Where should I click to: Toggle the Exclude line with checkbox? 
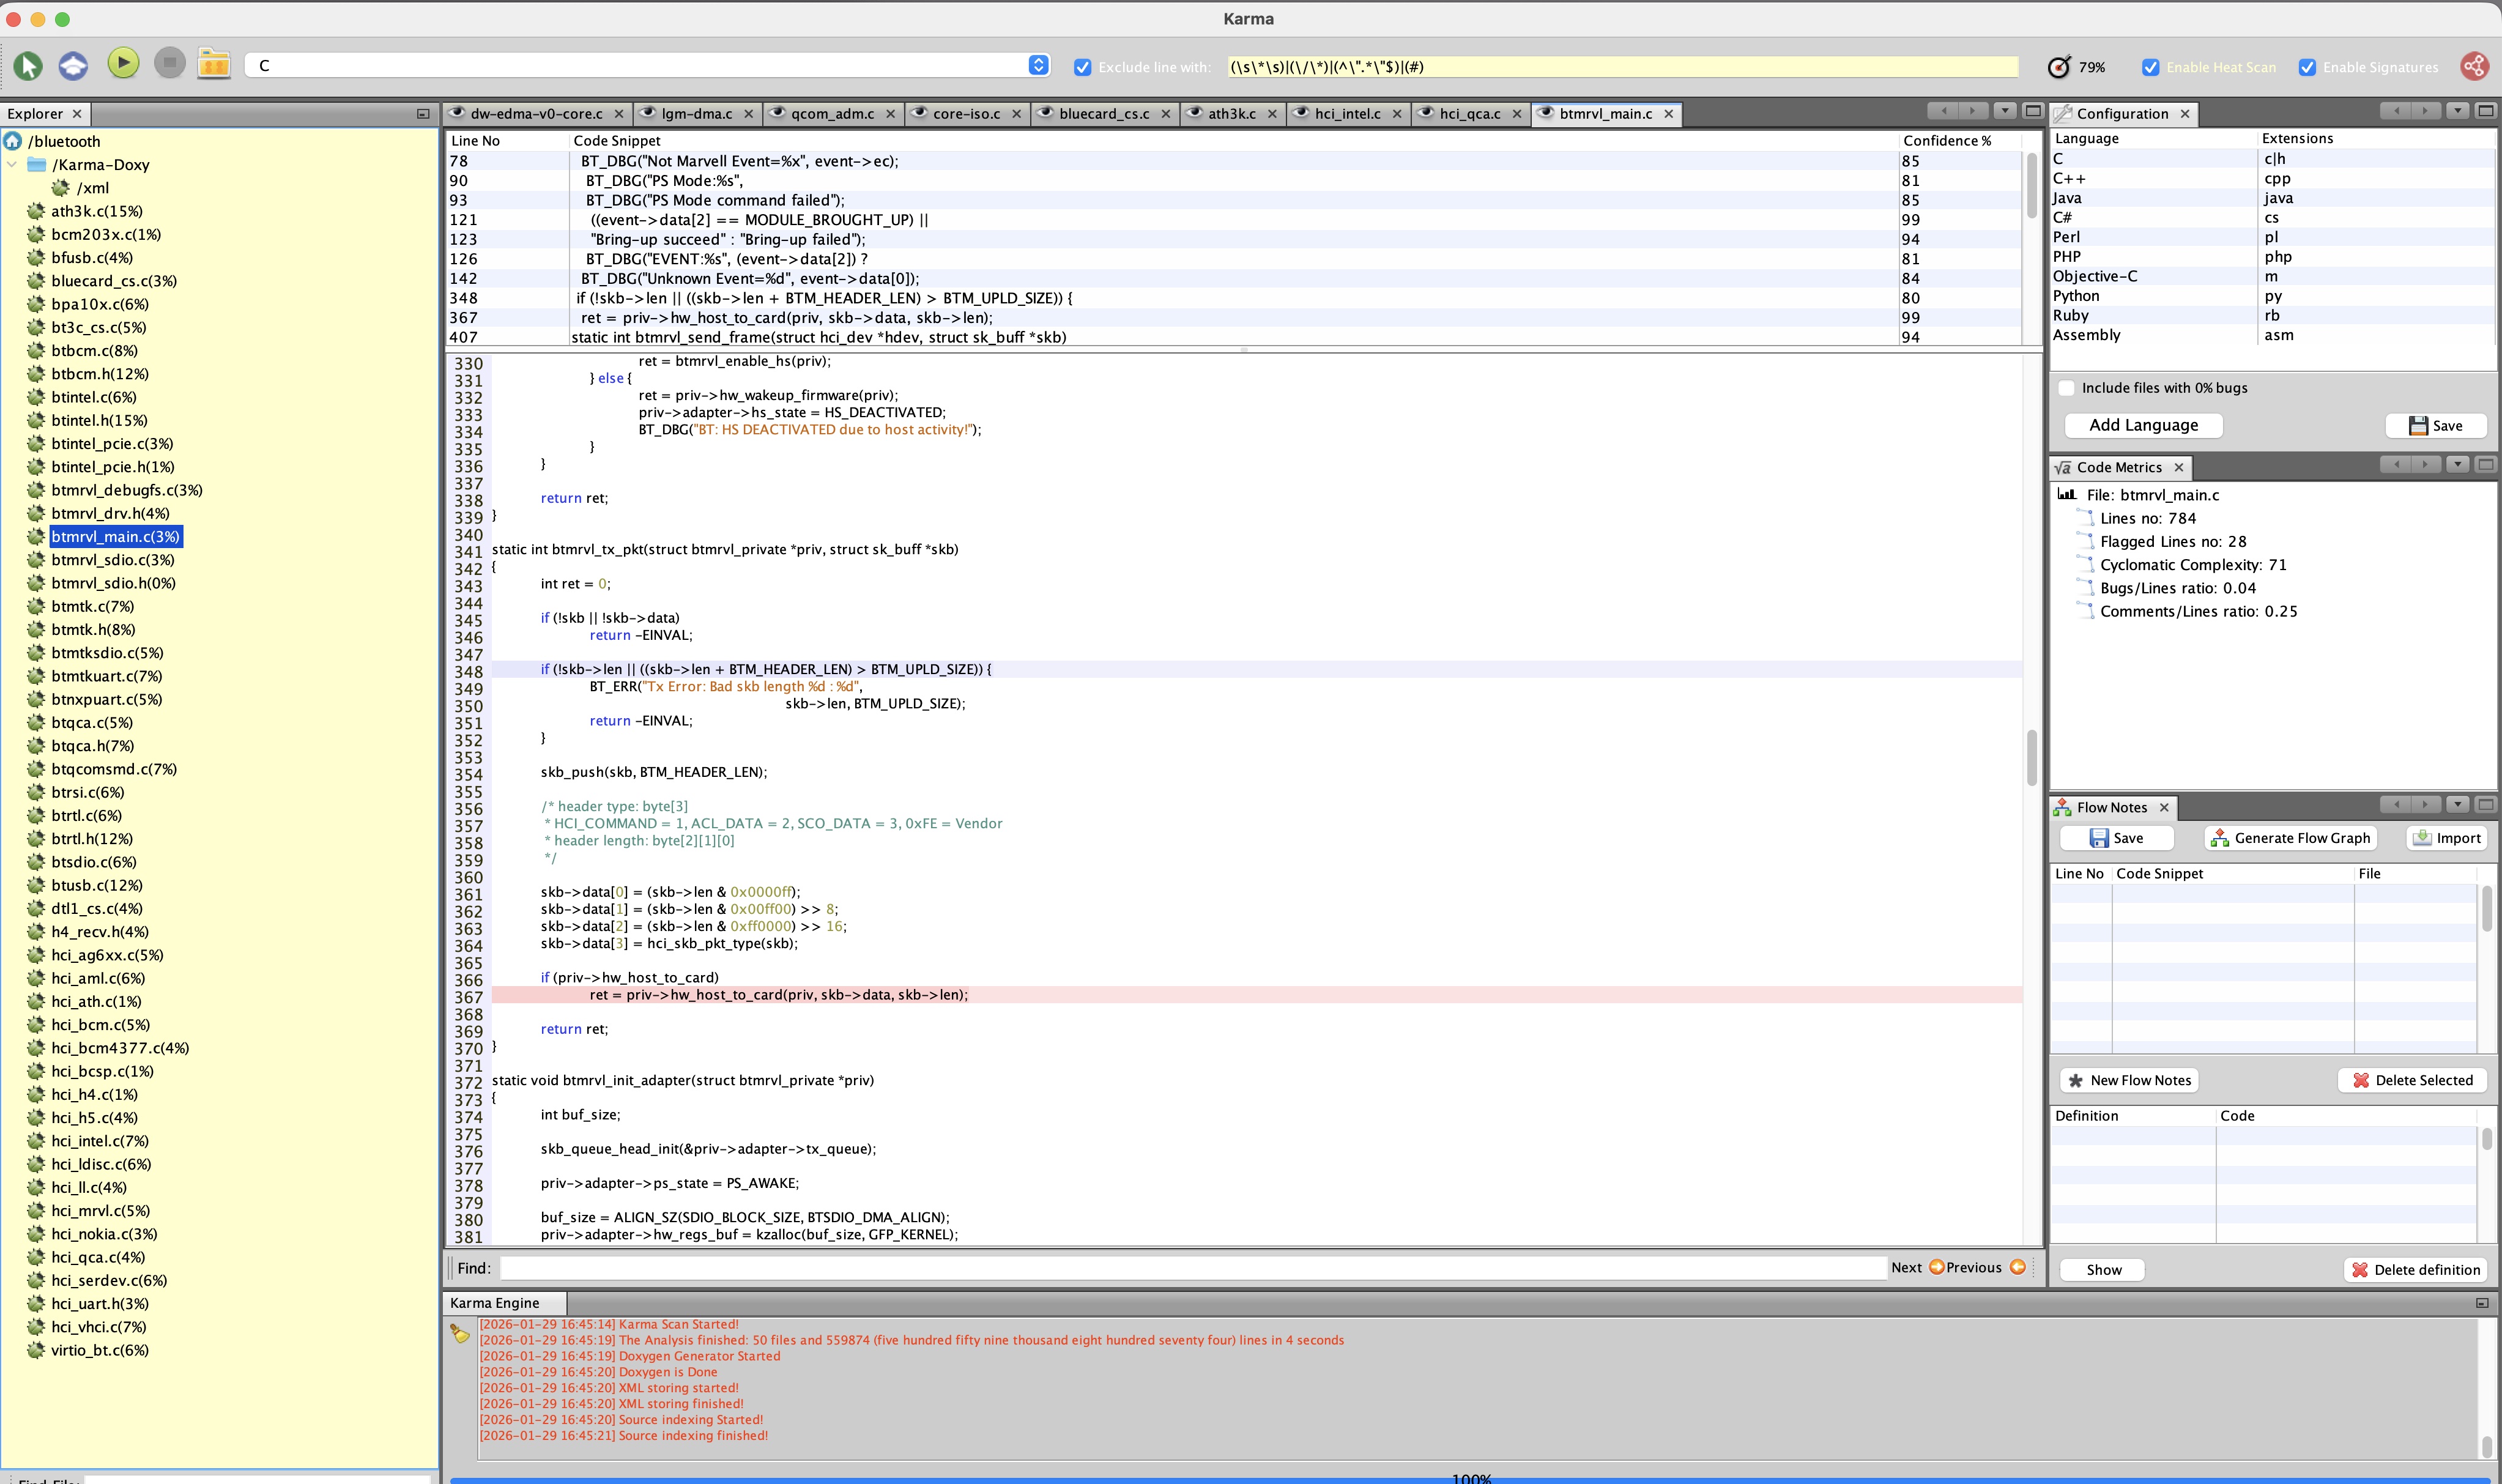(x=1082, y=67)
